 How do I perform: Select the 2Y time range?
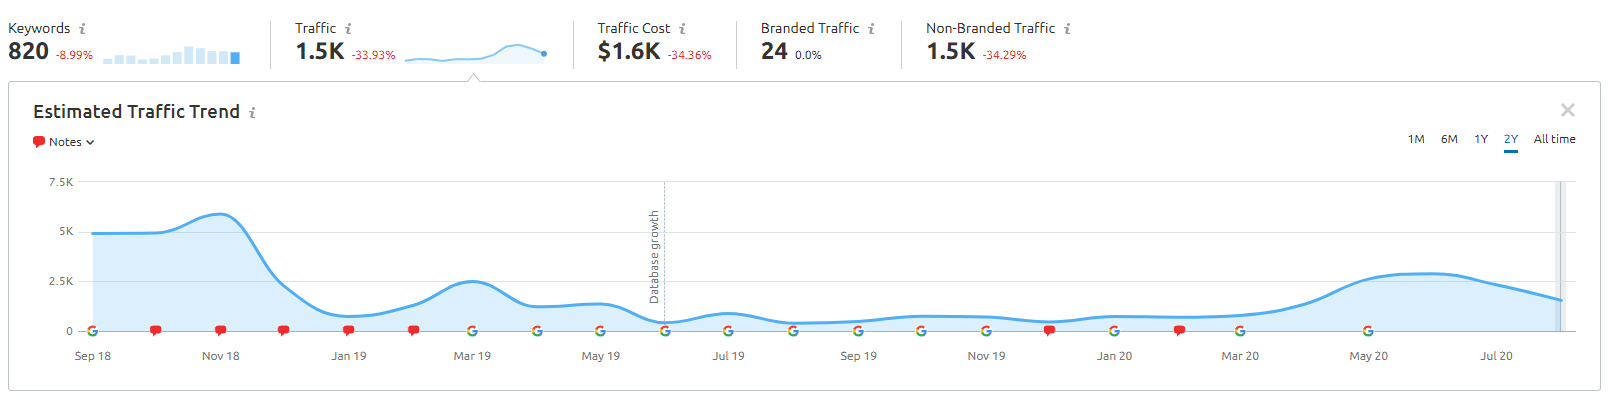(x=1511, y=139)
